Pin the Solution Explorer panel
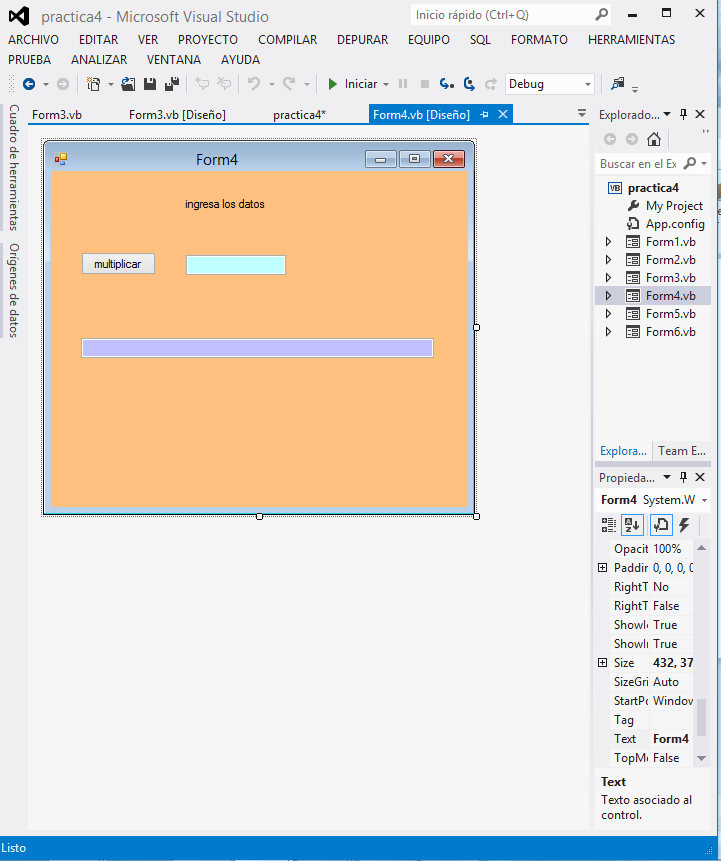 pos(683,114)
